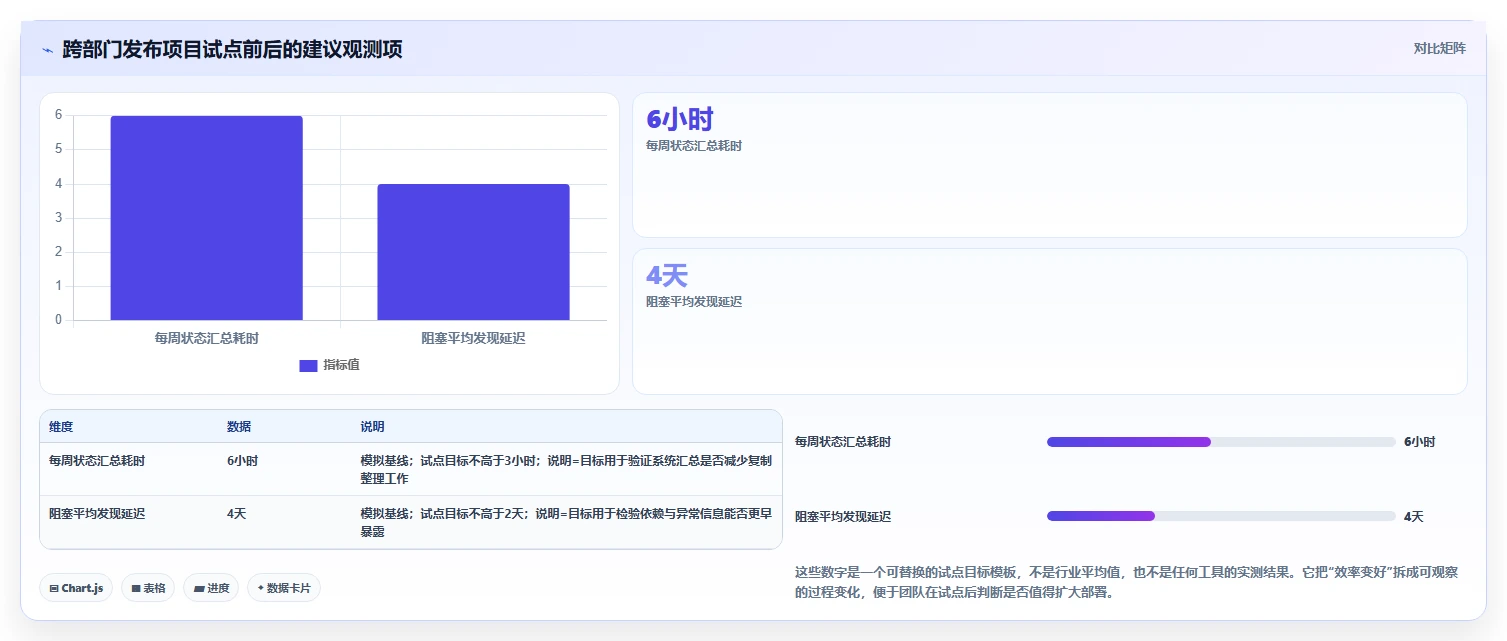
Task: Click the card caption 阻塞平均发现延迟 under 4天
Action: [x=694, y=301]
